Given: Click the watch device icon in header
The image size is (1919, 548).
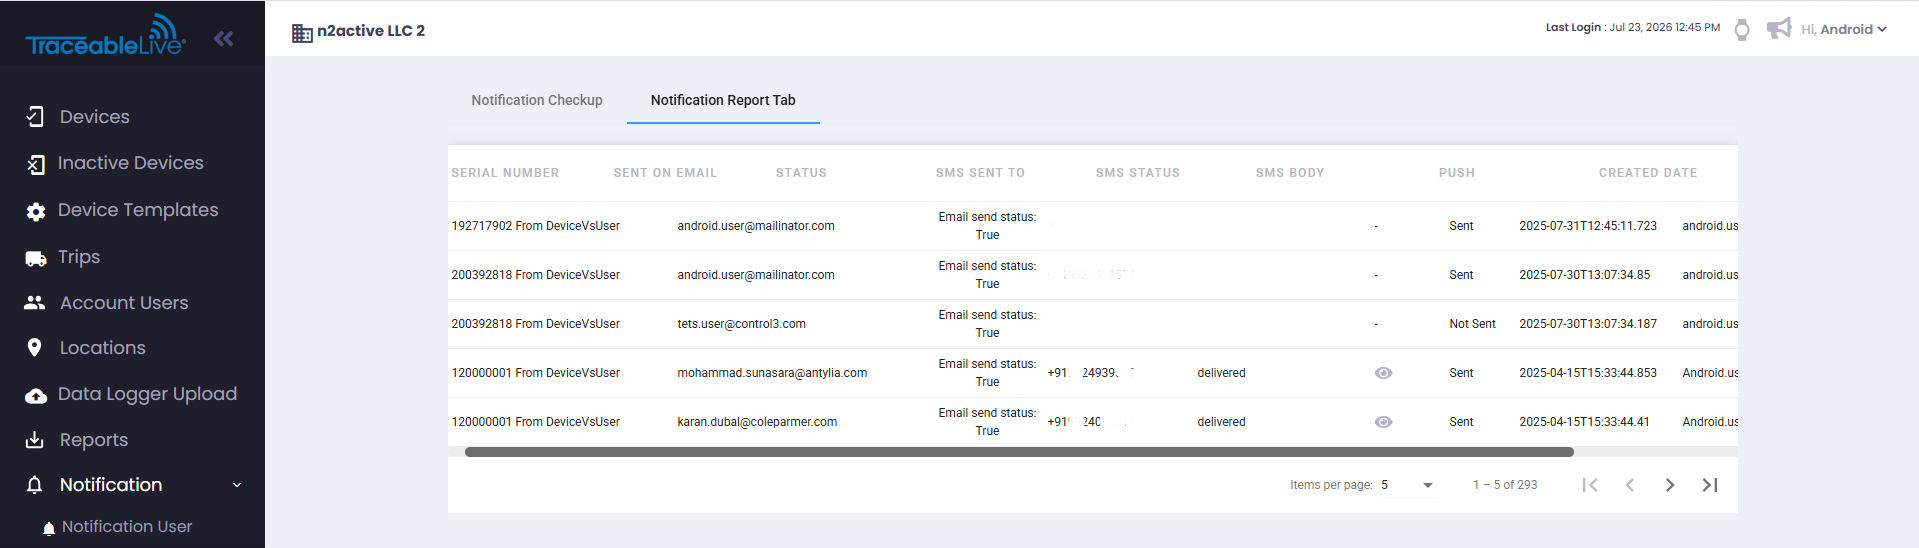Looking at the screenshot, I should pos(1742,29).
